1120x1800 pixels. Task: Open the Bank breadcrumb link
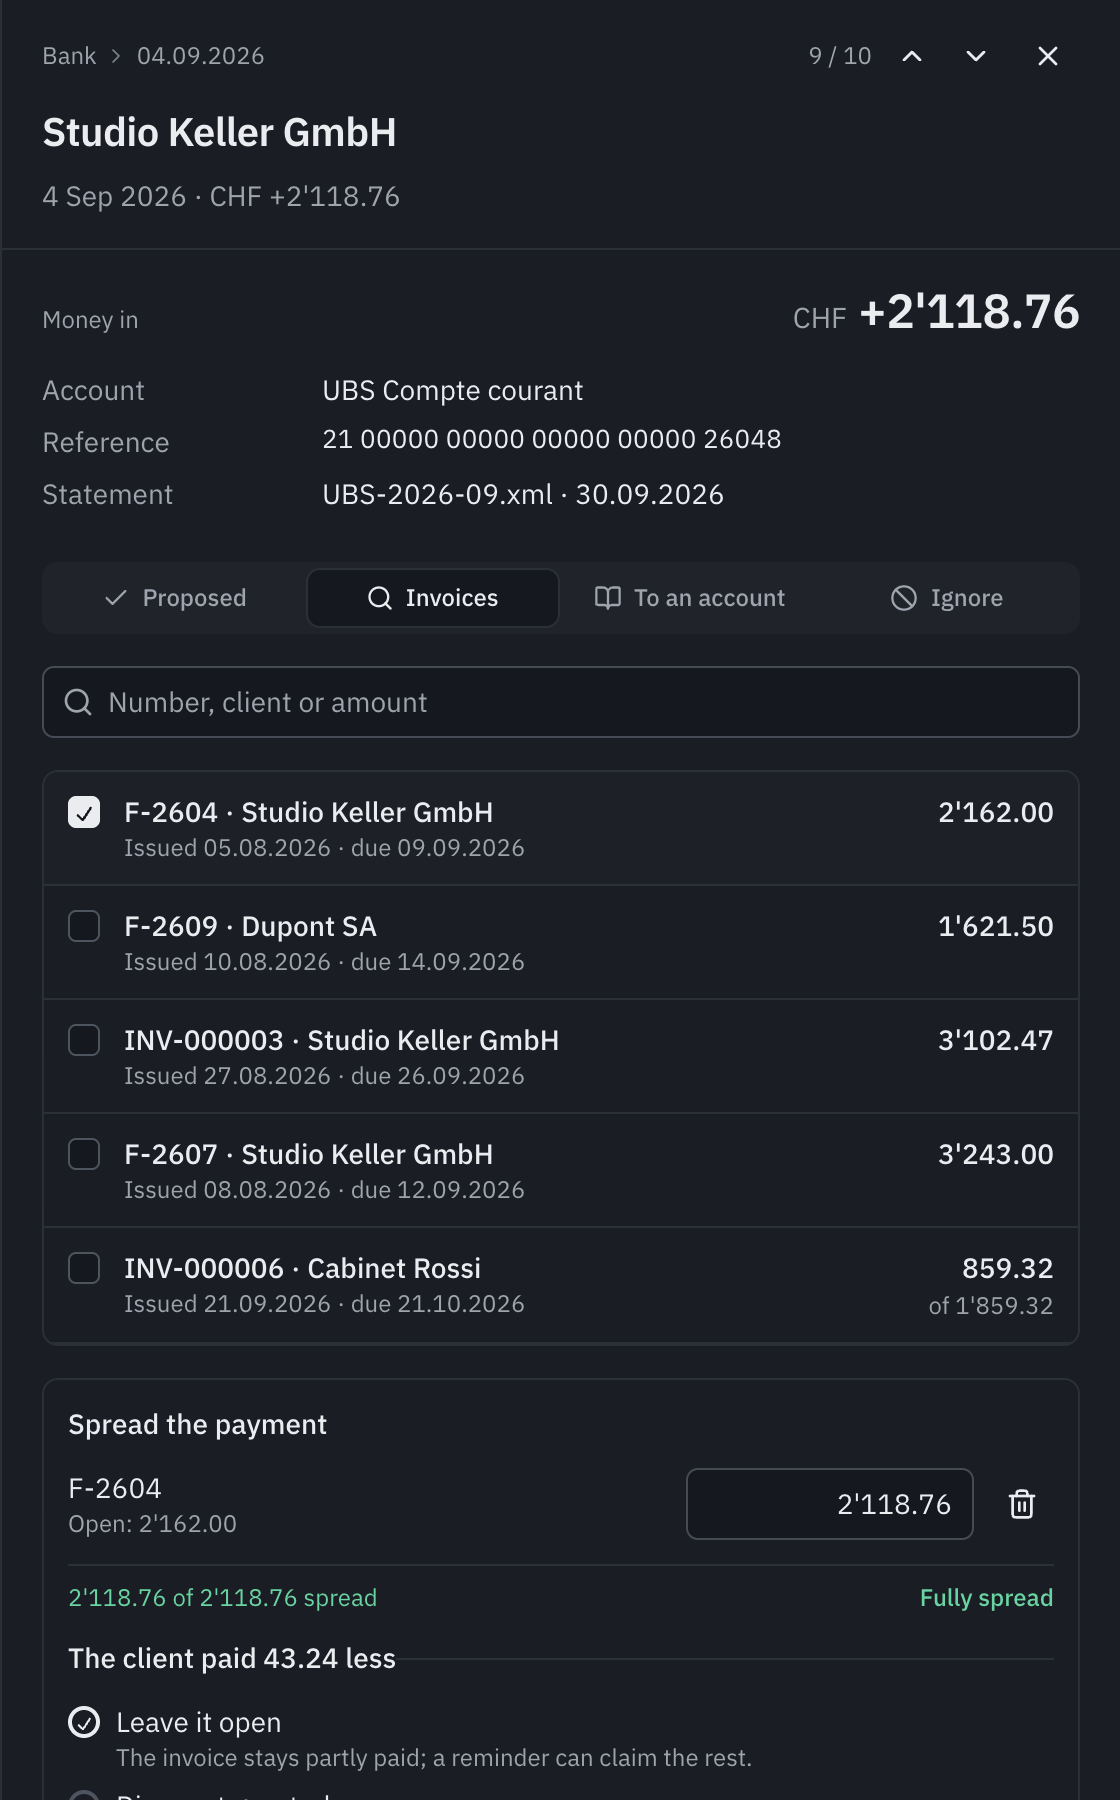point(69,56)
